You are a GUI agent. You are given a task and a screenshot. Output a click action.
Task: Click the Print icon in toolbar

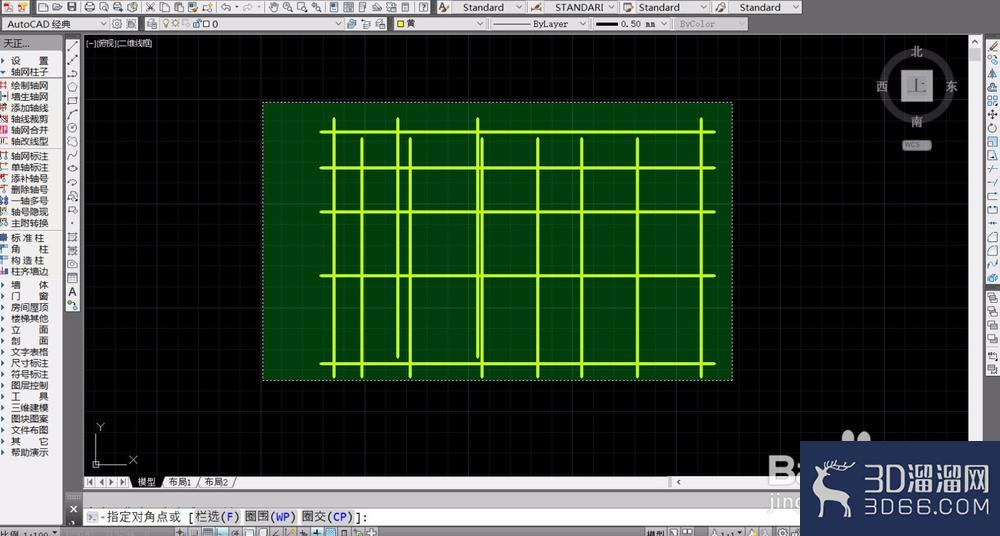pyautogui.click(x=90, y=7)
